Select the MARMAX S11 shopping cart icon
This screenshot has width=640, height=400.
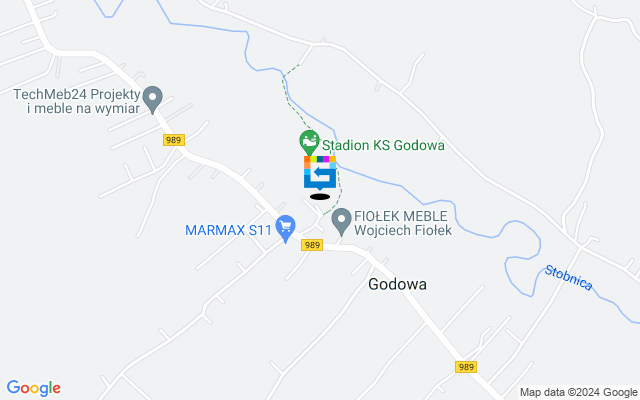pos(286,228)
